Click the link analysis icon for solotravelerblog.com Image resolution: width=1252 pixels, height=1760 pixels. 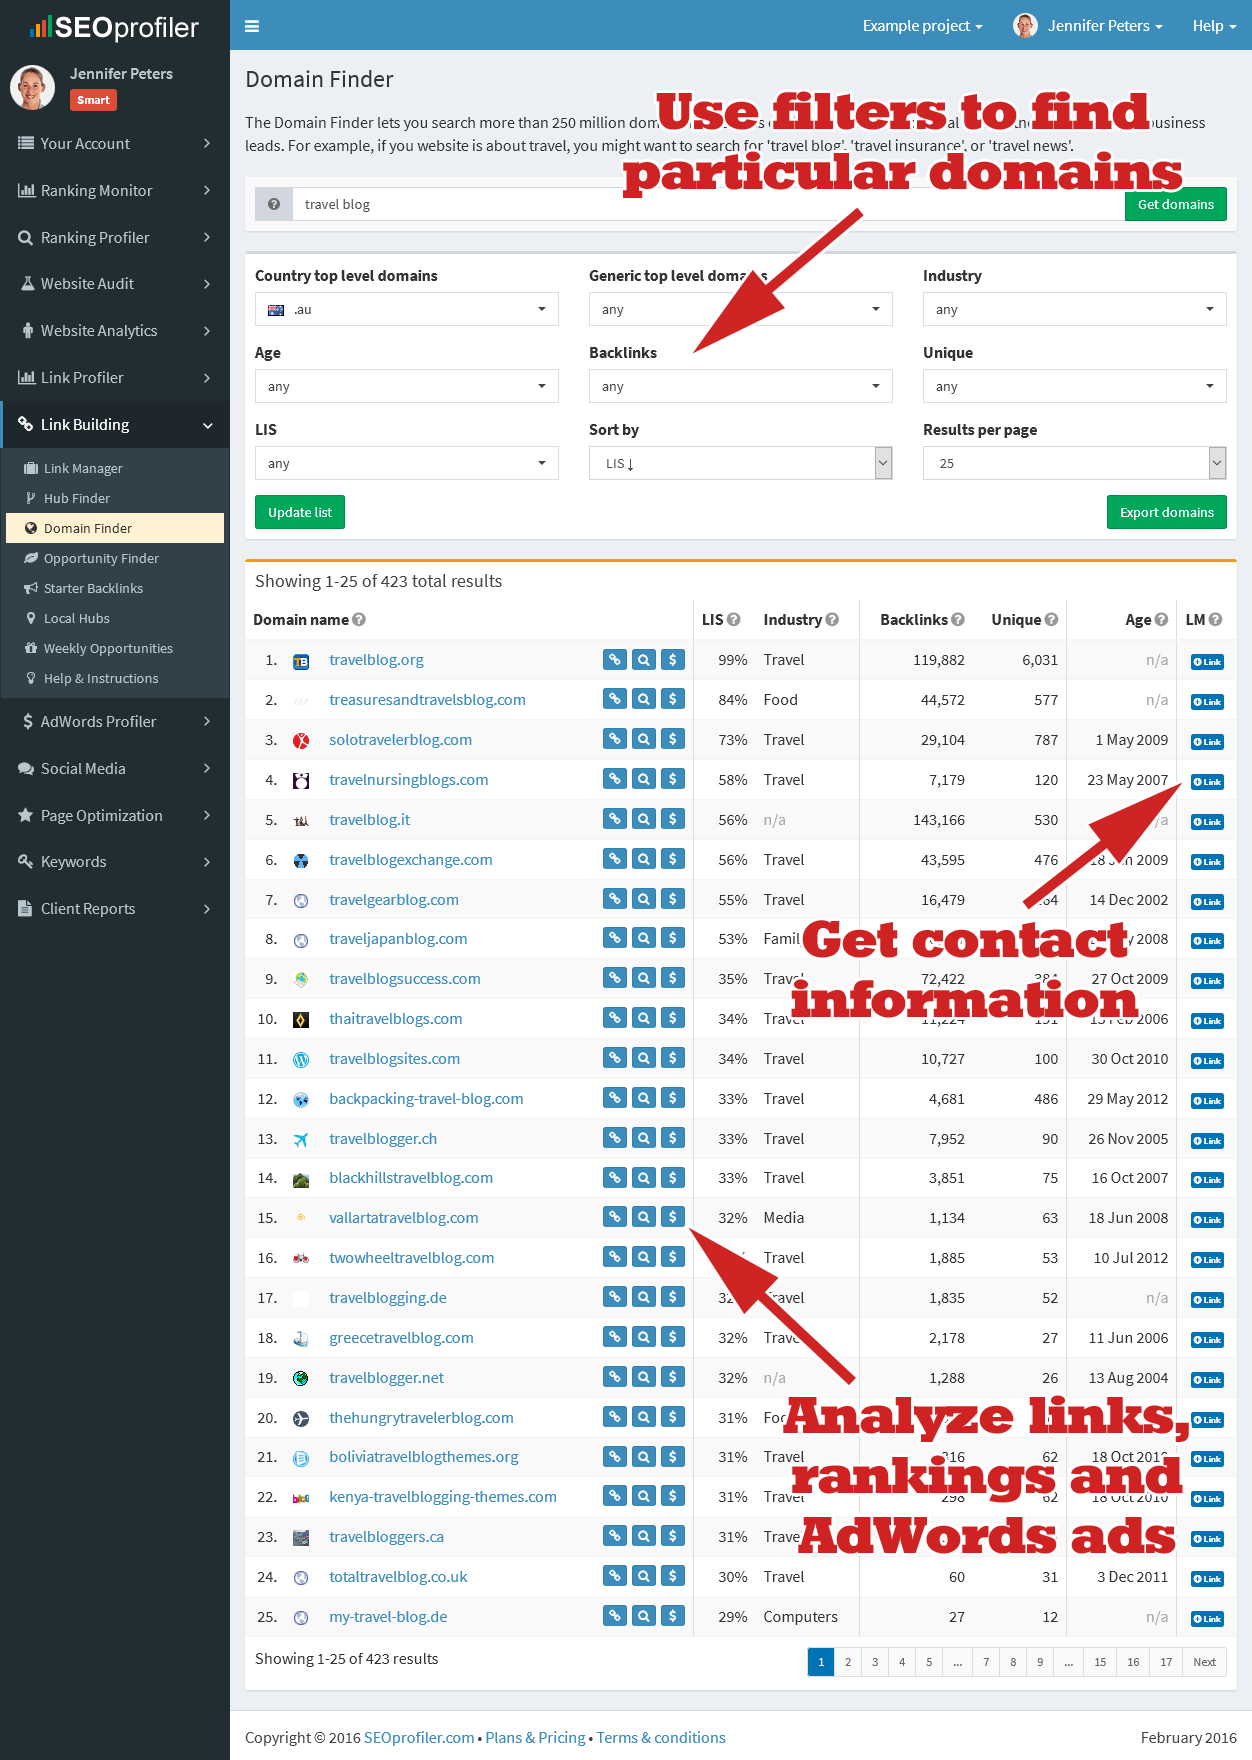click(x=615, y=739)
